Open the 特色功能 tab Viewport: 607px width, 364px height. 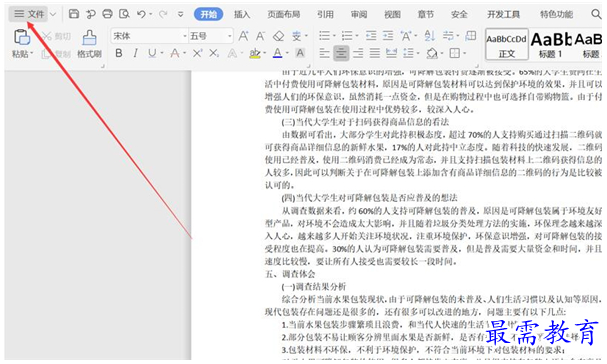tap(556, 14)
